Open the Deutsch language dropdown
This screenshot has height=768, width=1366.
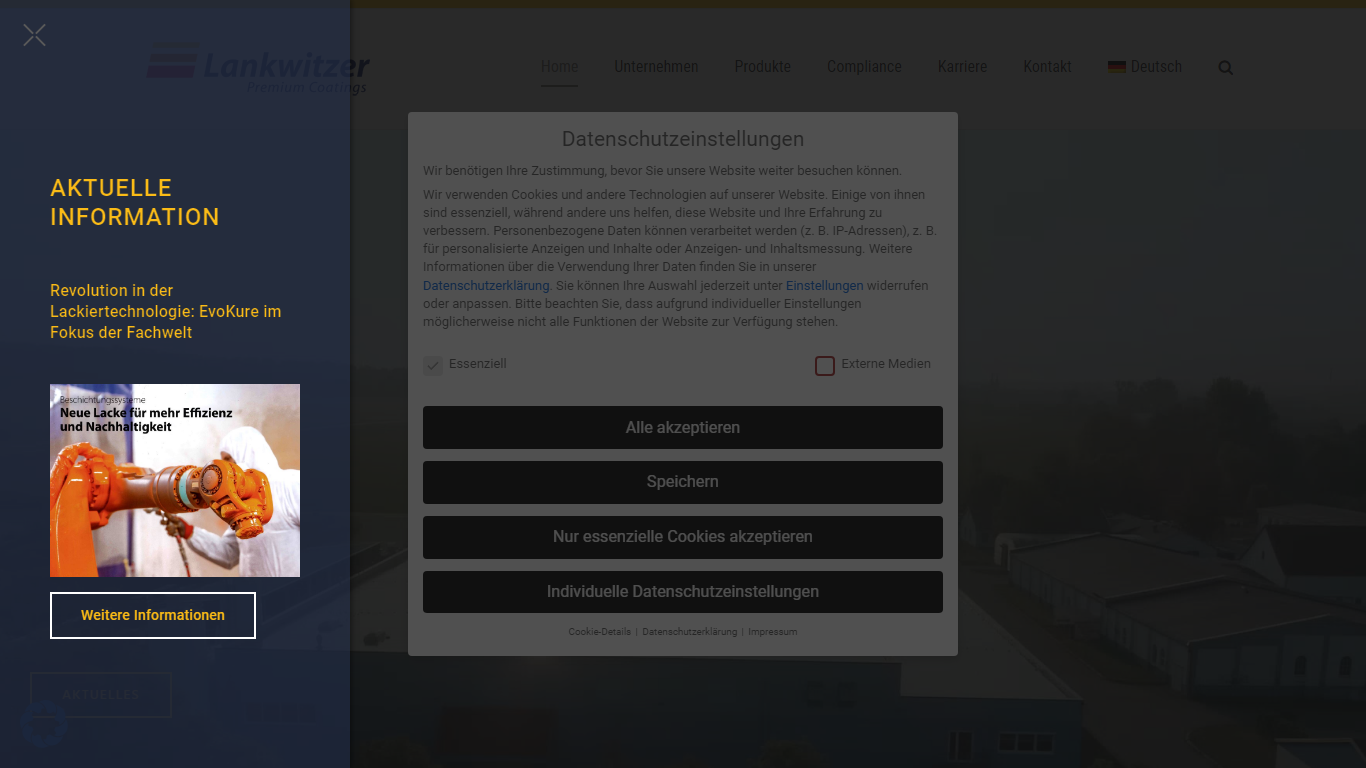1145,67
